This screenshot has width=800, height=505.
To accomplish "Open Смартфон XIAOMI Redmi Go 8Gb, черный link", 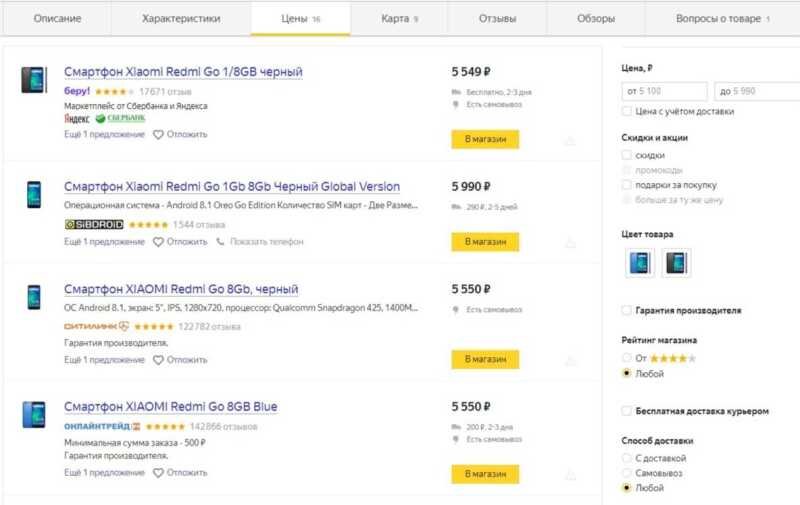I will click(181, 289).
